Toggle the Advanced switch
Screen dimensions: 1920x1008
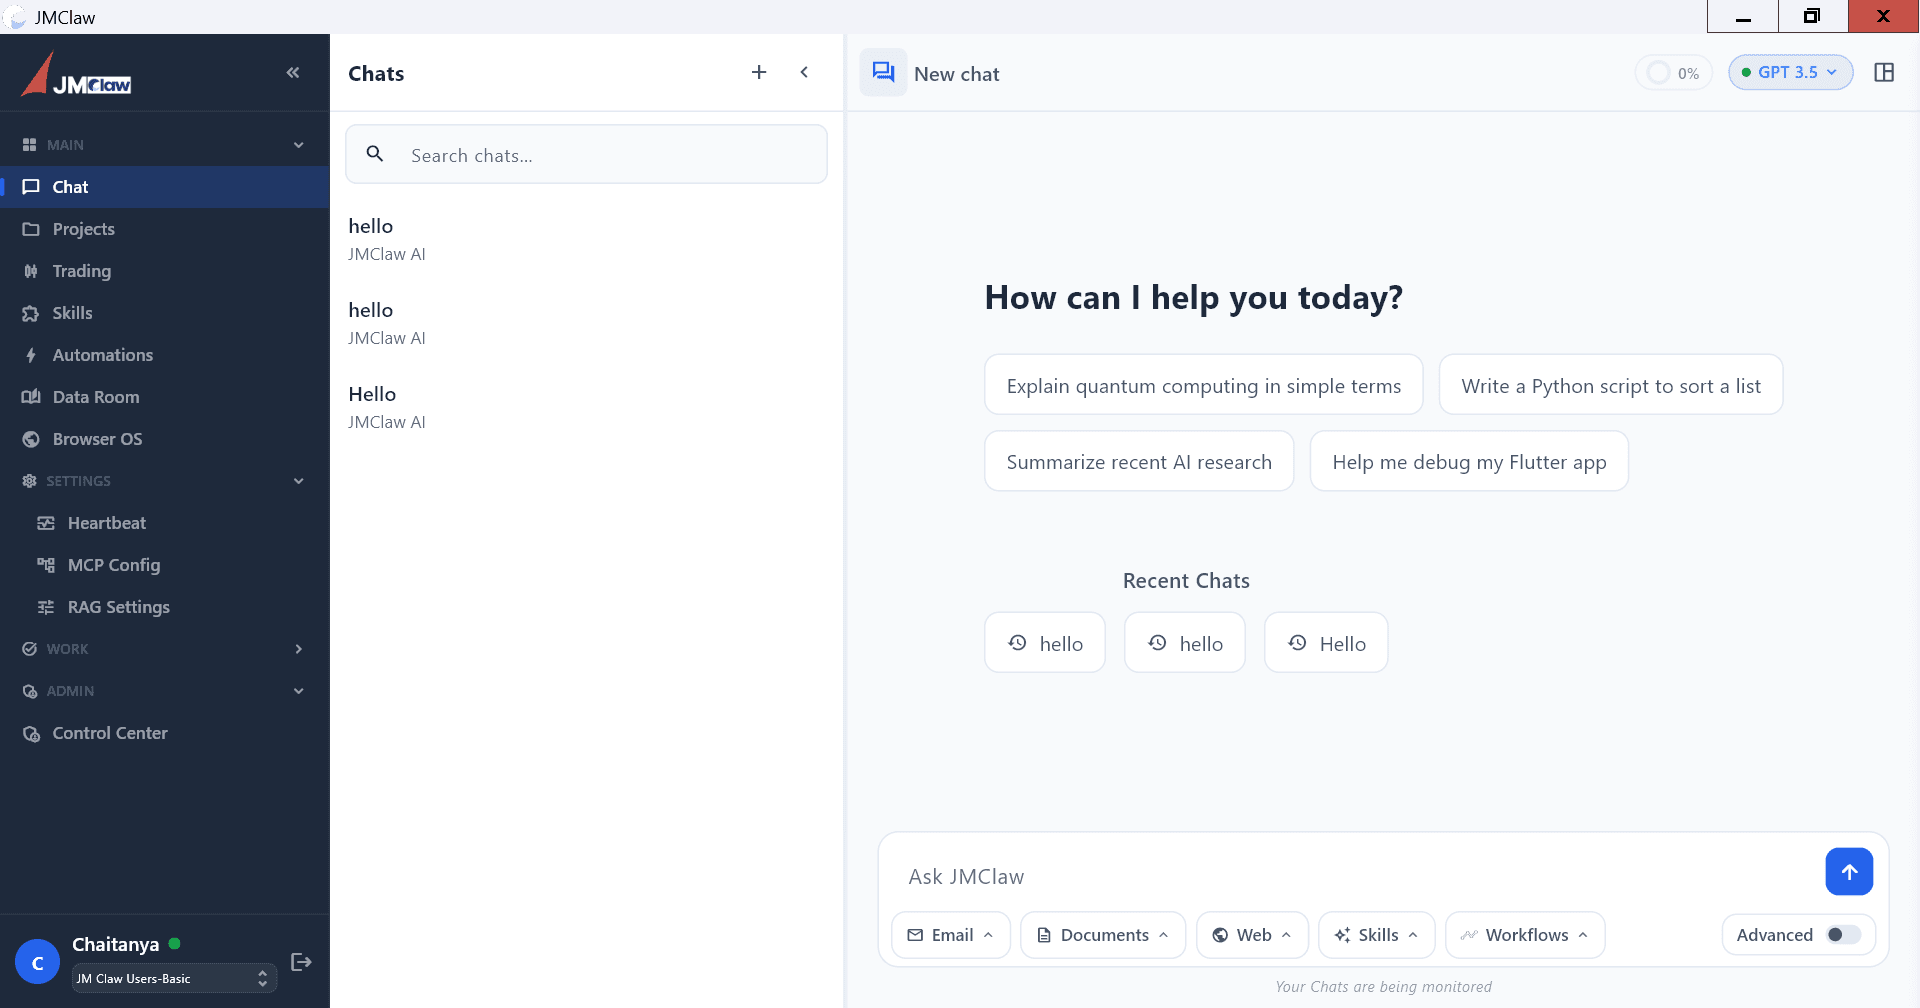pos(1843,935)
